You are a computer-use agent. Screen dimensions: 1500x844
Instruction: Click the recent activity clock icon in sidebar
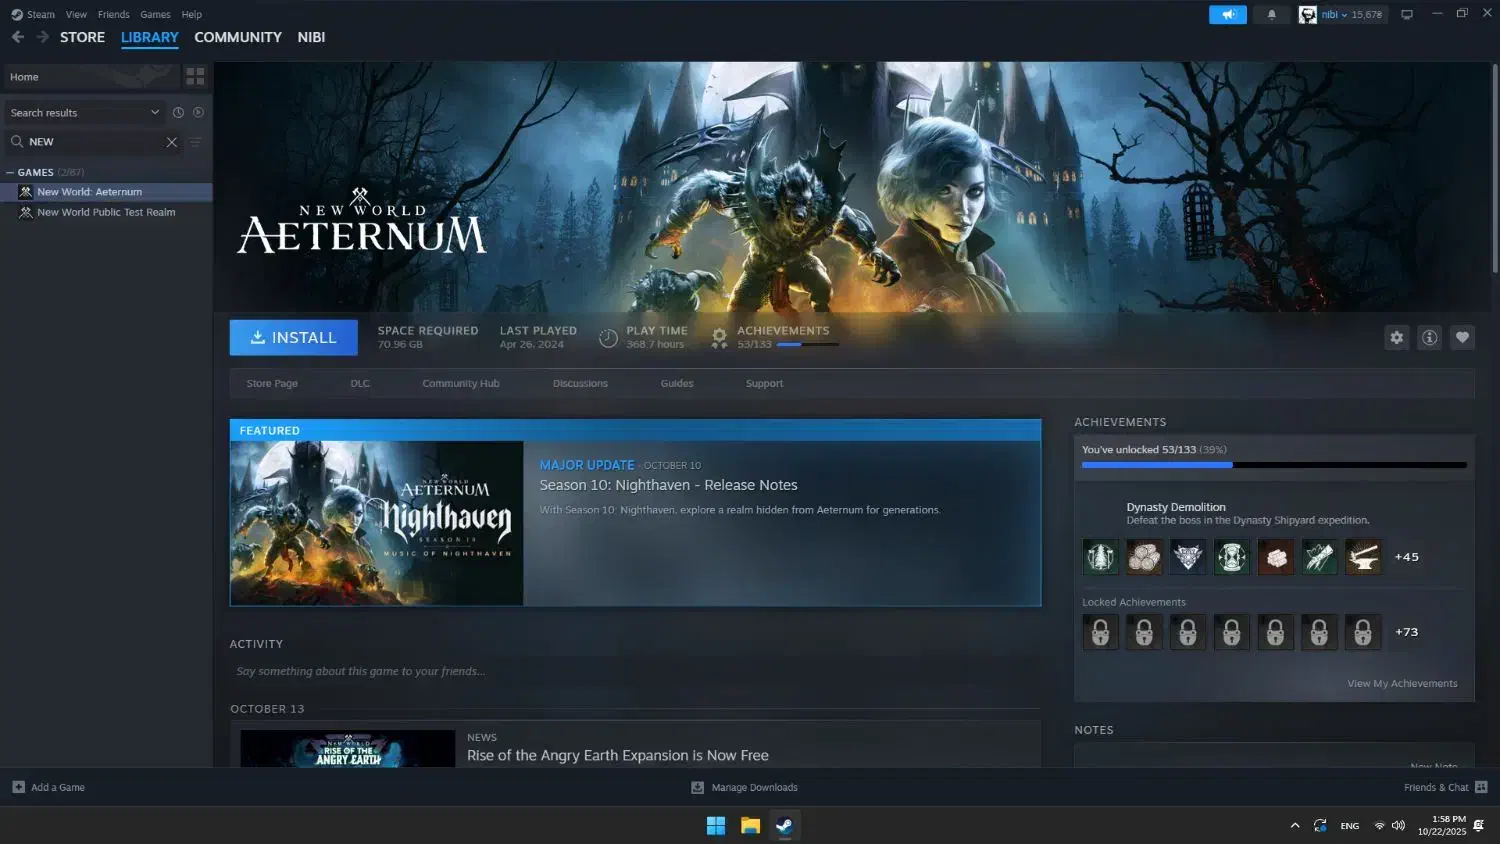(x=178, y=113)
